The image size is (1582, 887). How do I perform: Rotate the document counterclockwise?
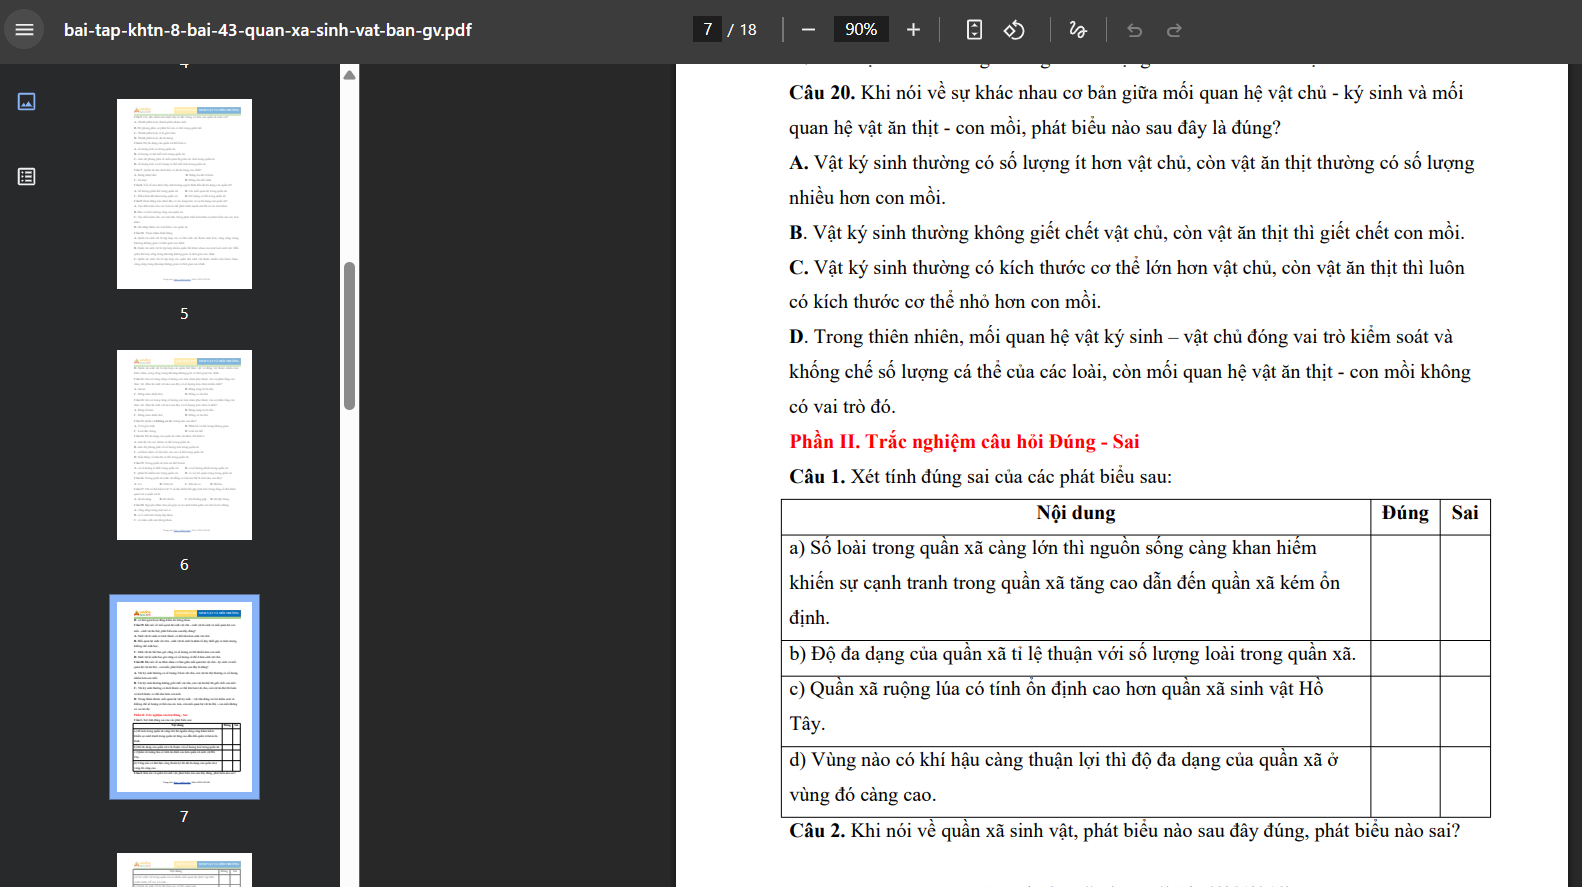[1014, 30]
